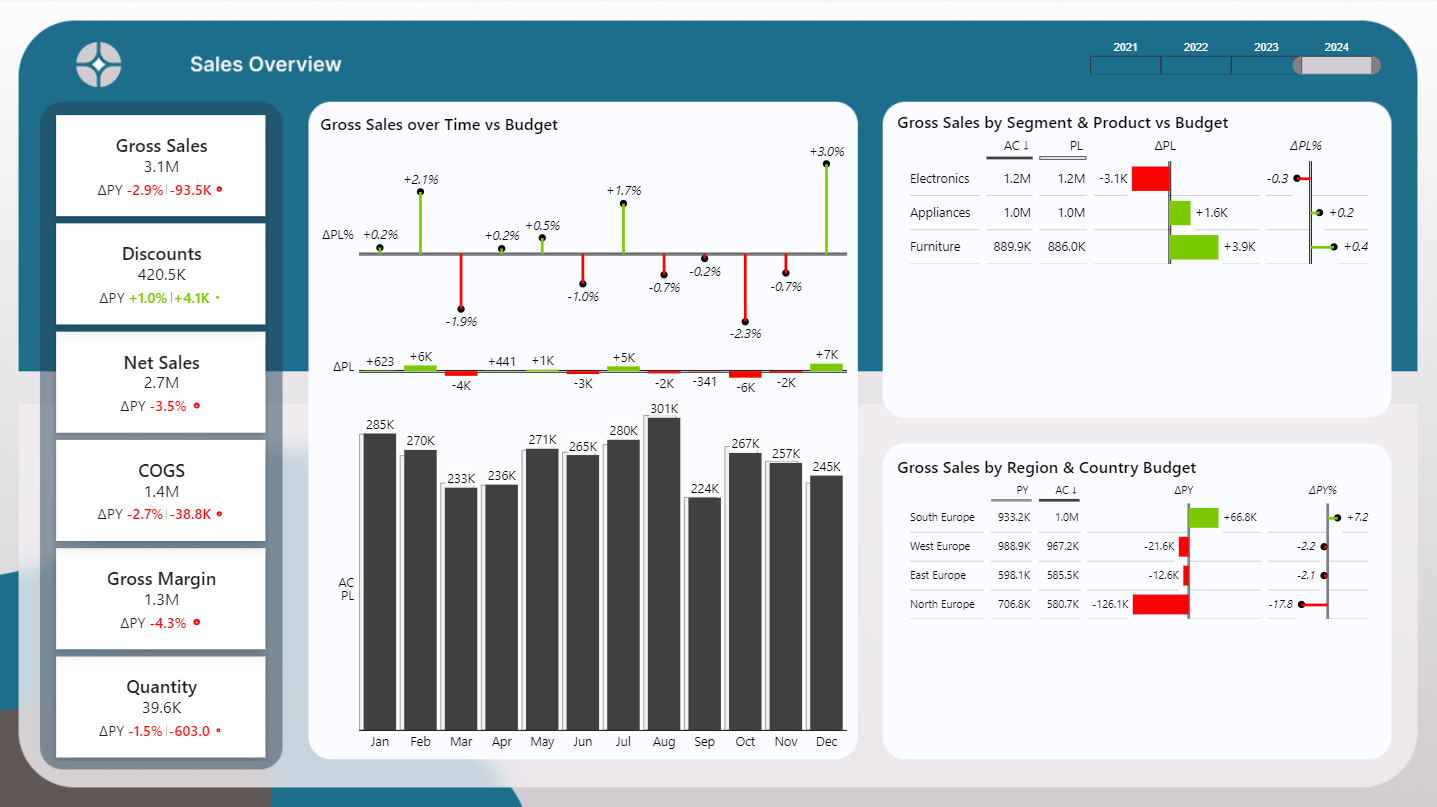Select the March 233K bar
The height and width of the screenshot is (807, 1437).
[x=461, y=609]
